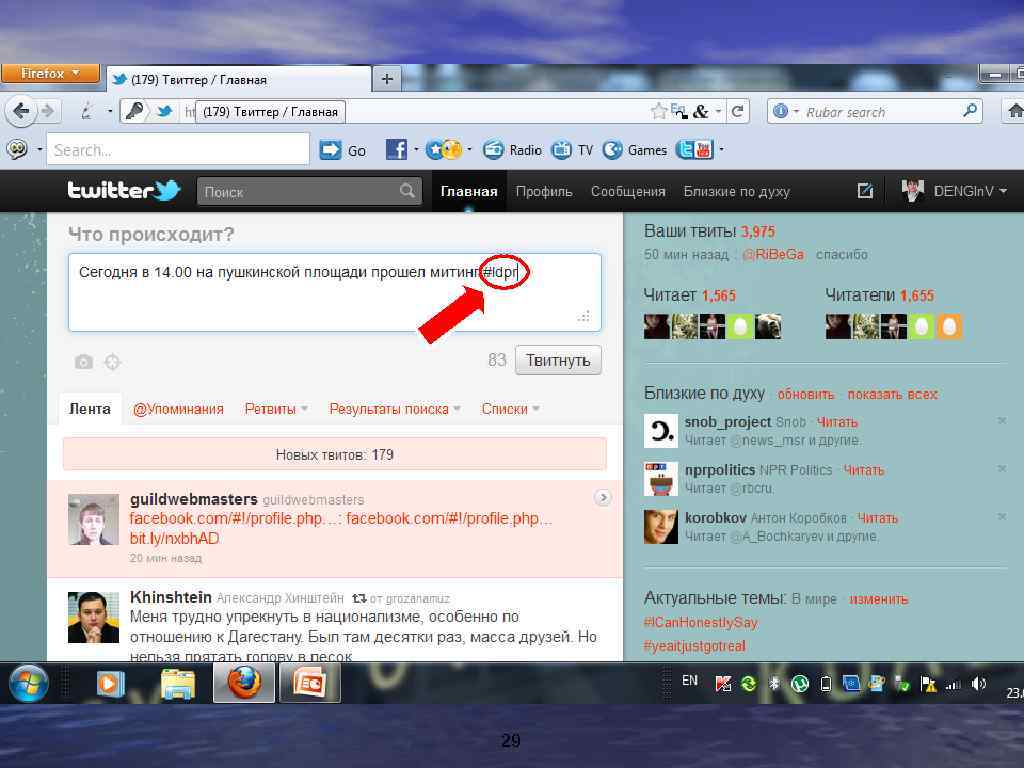Click the toolbar Search... input field
This screenshot has height=768, width=1024.
pyautogui.click(x=178, y=150)
